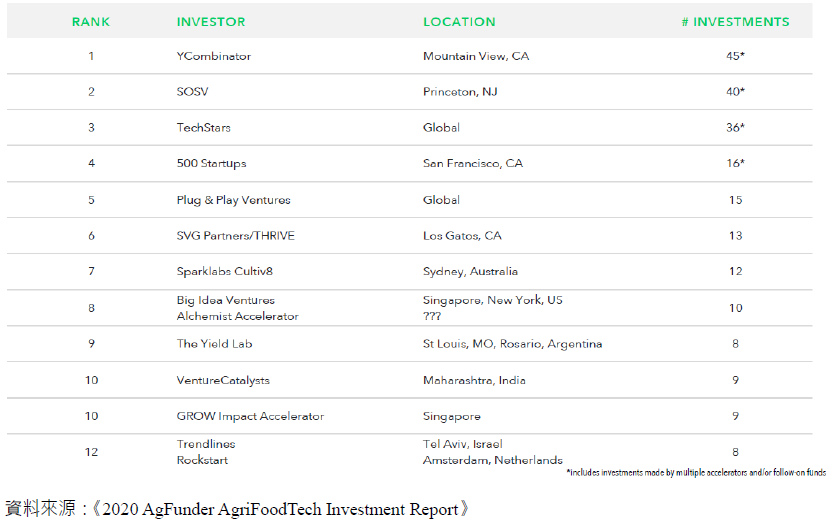Viewport: 833px width, 523px height.
Task: Click Trendlines row's 8 investments value
Action: click(736, 452)
